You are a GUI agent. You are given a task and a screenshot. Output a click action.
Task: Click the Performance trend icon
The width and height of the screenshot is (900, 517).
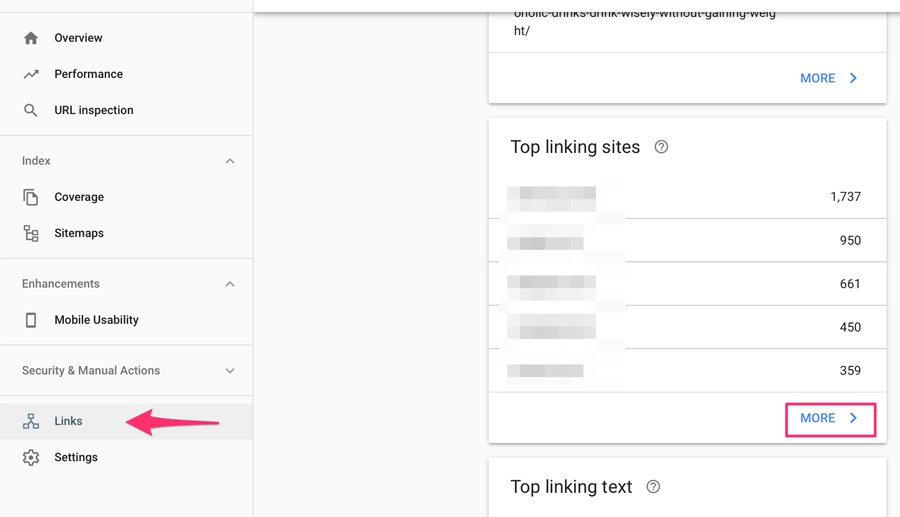pos(31,74)
